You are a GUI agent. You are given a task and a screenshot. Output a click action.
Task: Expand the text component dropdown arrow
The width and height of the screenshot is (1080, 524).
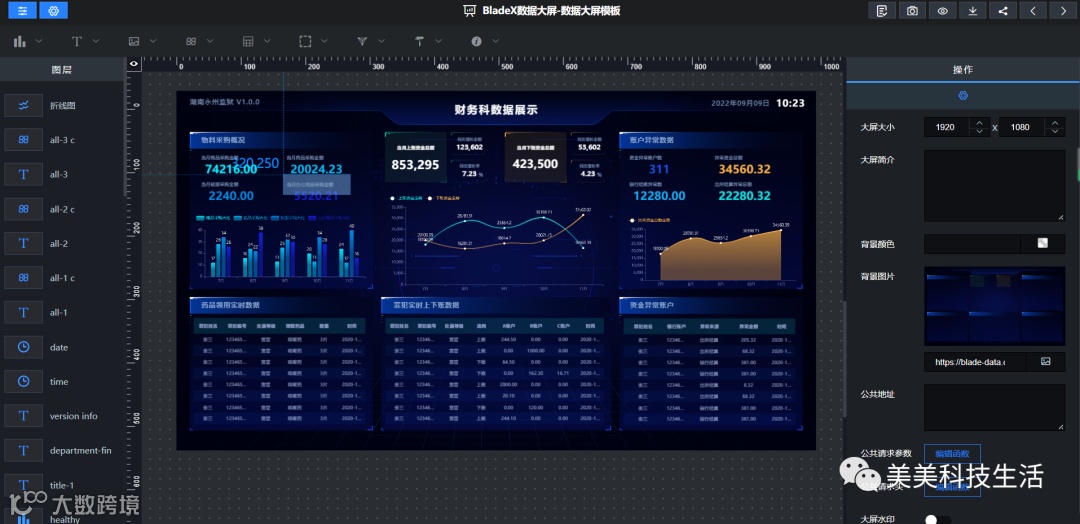[x=96, y=41]
